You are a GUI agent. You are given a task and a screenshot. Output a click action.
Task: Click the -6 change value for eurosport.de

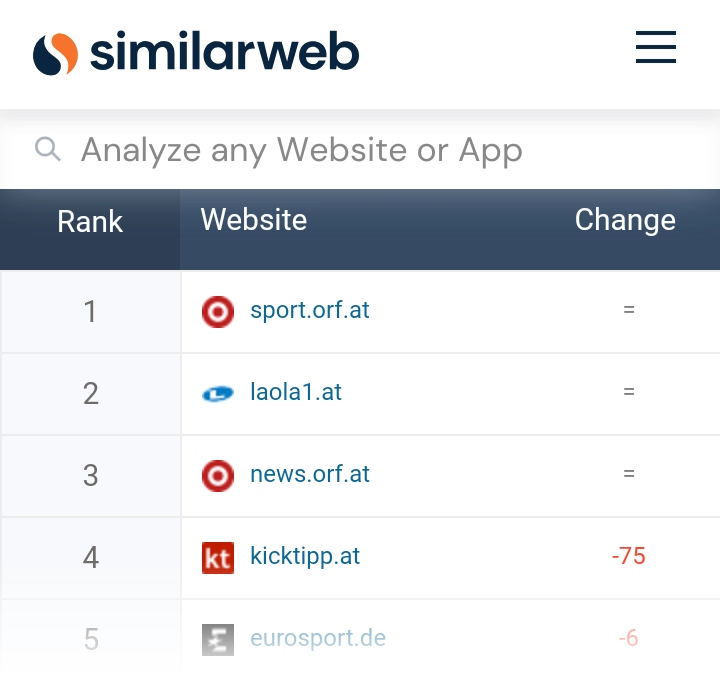pos(628,638)
